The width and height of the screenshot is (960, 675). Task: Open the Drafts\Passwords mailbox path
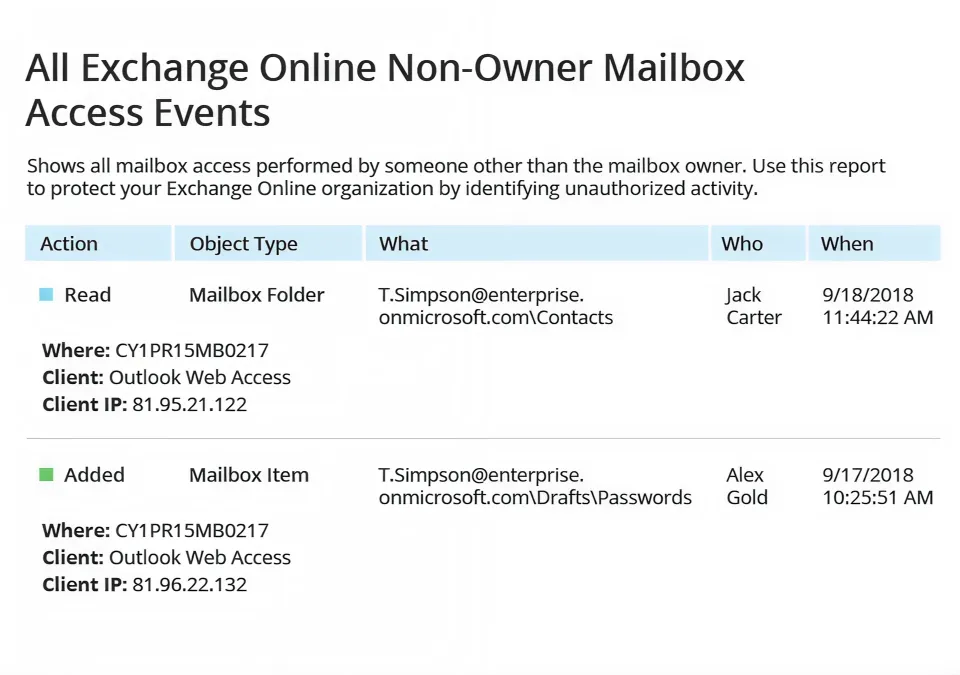534,486
